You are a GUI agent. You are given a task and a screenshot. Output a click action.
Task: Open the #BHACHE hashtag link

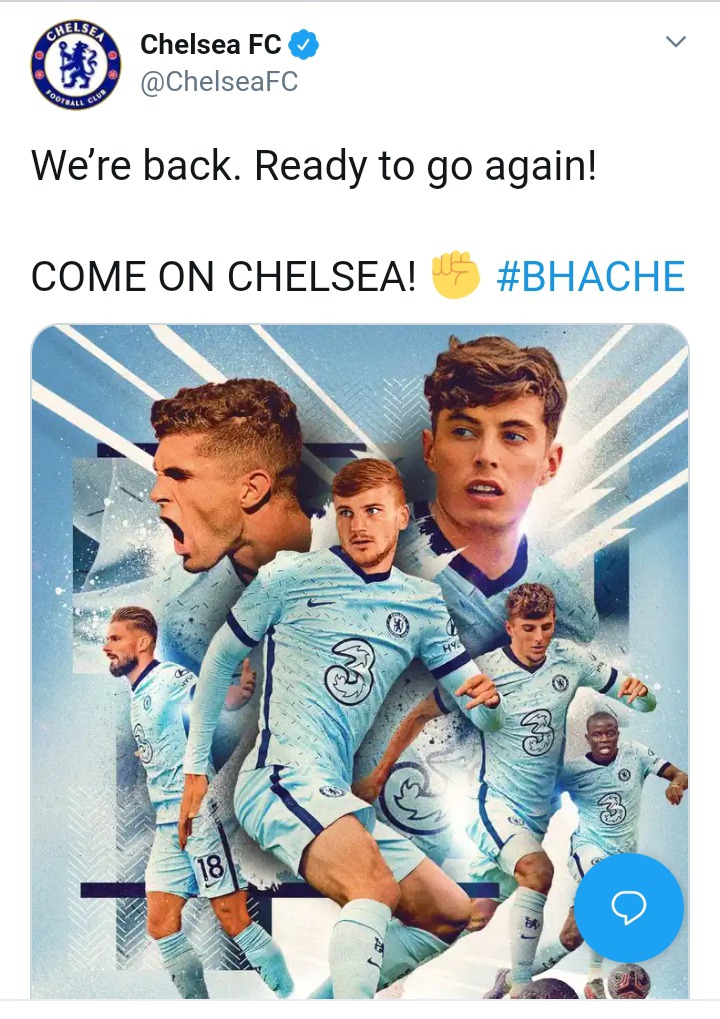(x=590, y=276)
